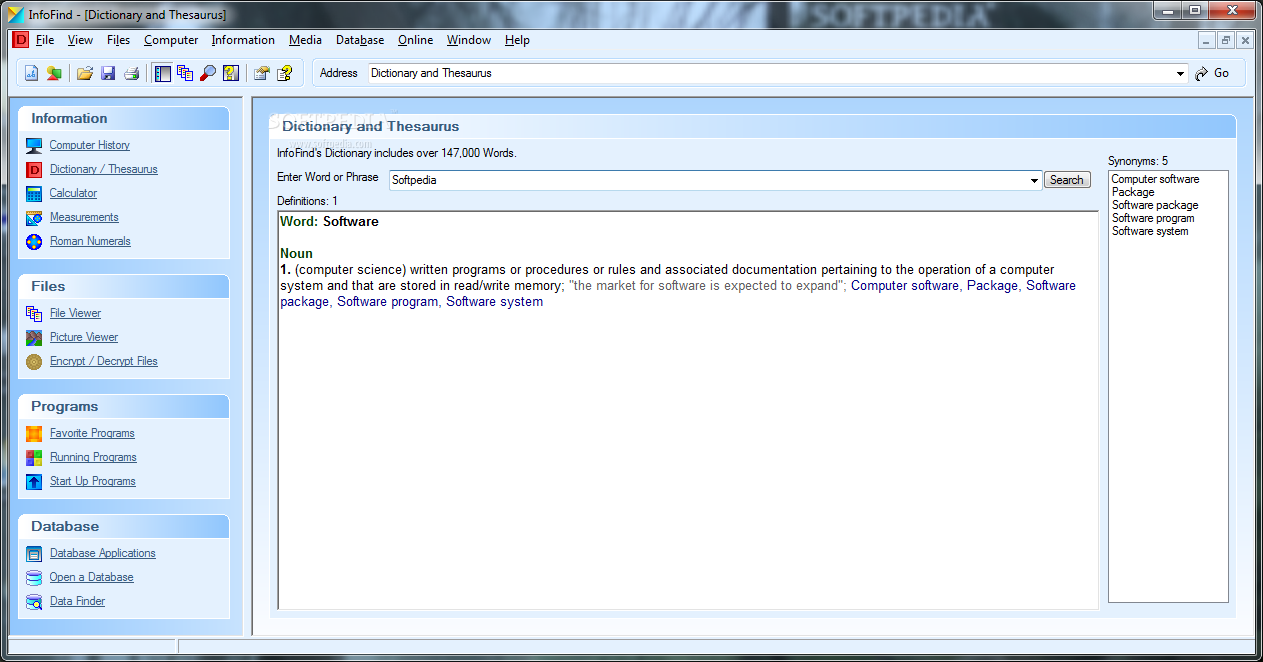Click the red Dictionary / Thesaurus sidebar icon

tap(34, 169)
